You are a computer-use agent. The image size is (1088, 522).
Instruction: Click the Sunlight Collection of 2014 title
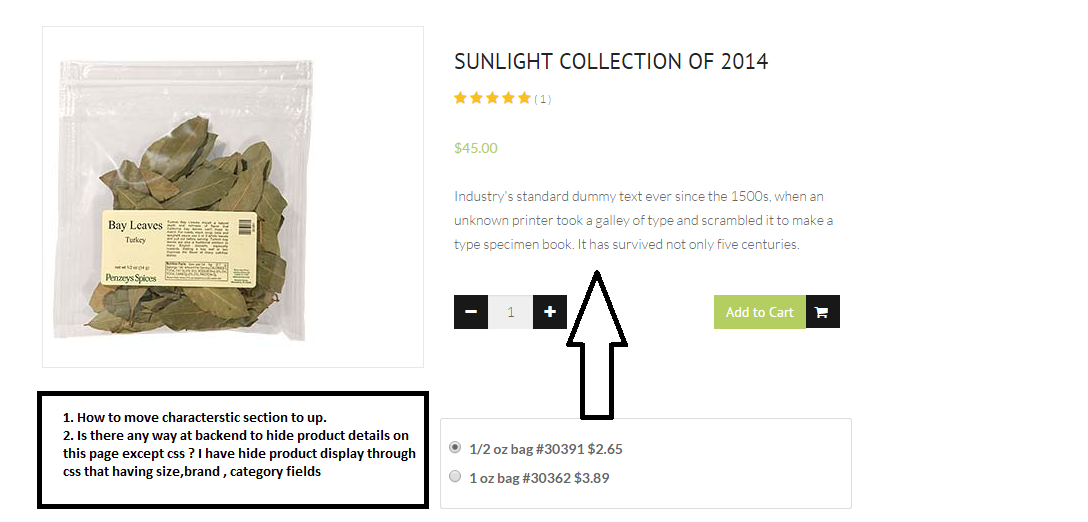pyautogui.click(x=611, y=62)
